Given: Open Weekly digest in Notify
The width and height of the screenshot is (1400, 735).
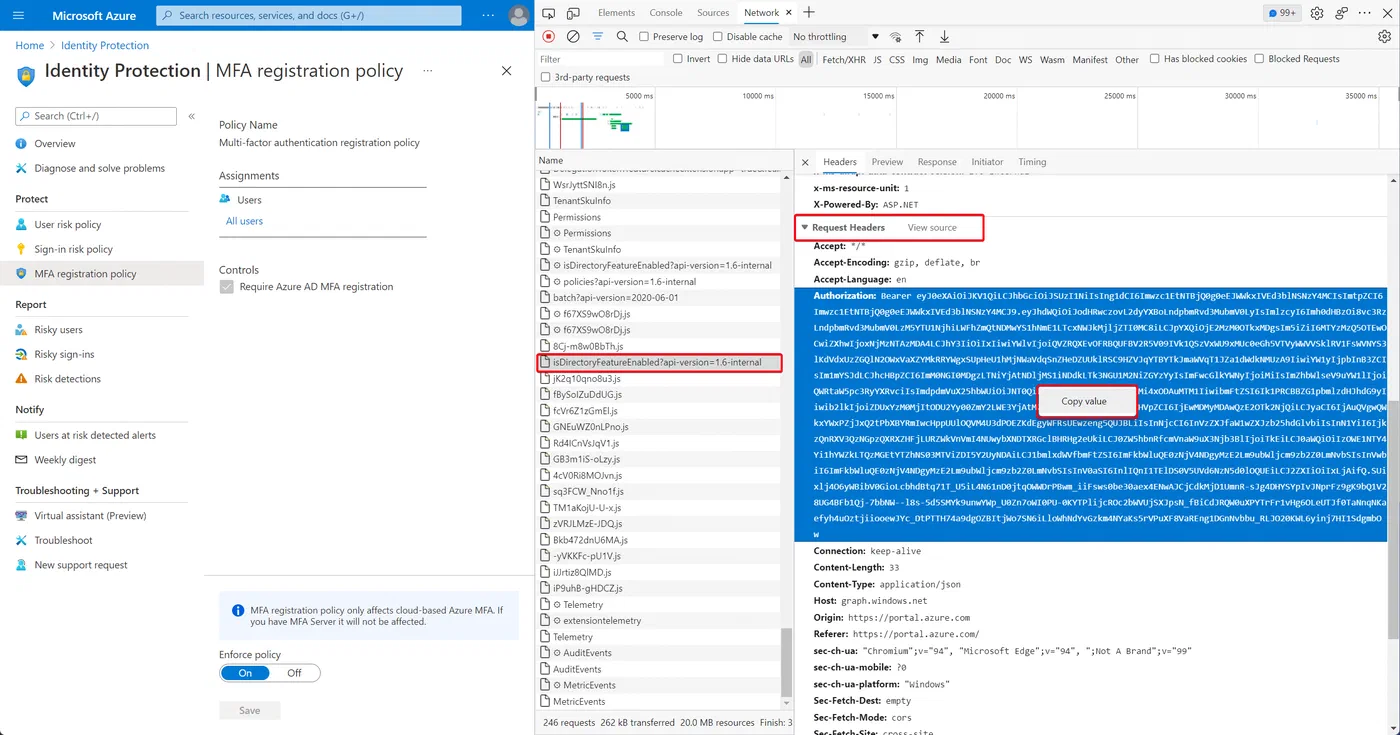Looking at the screenshot, I should pos(65,460).
